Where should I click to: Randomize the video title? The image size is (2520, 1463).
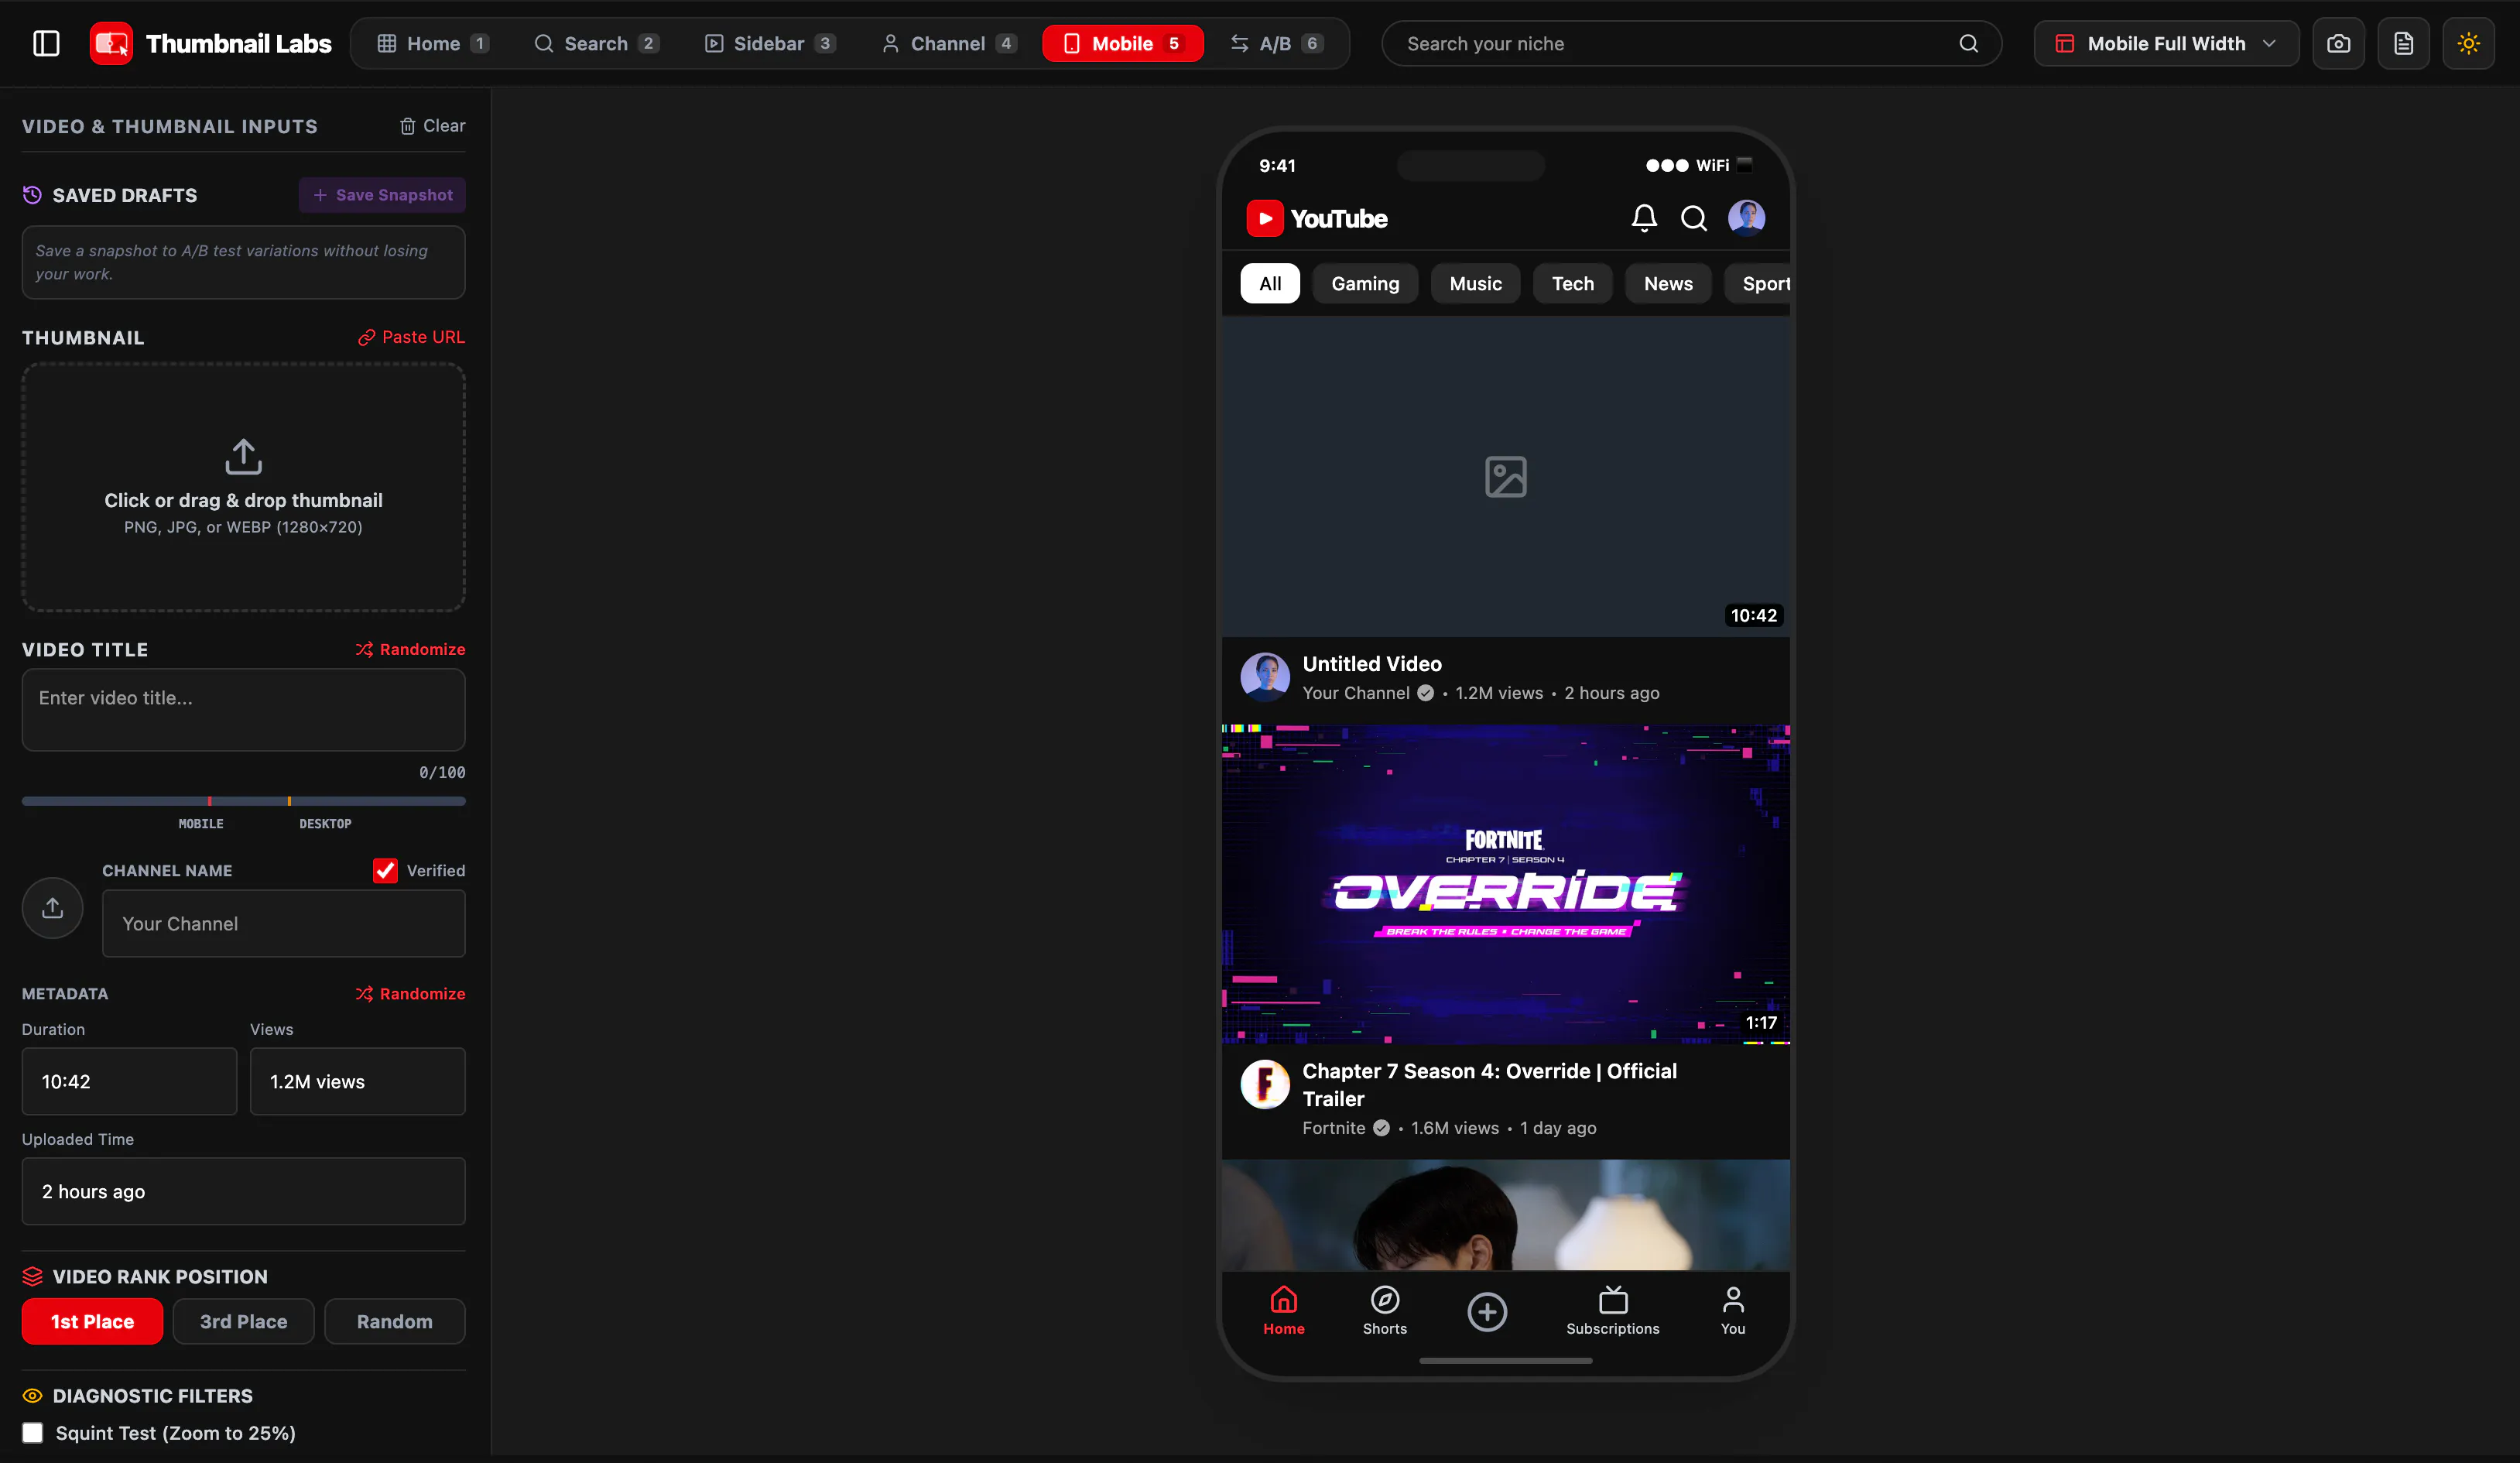(410, 649)
